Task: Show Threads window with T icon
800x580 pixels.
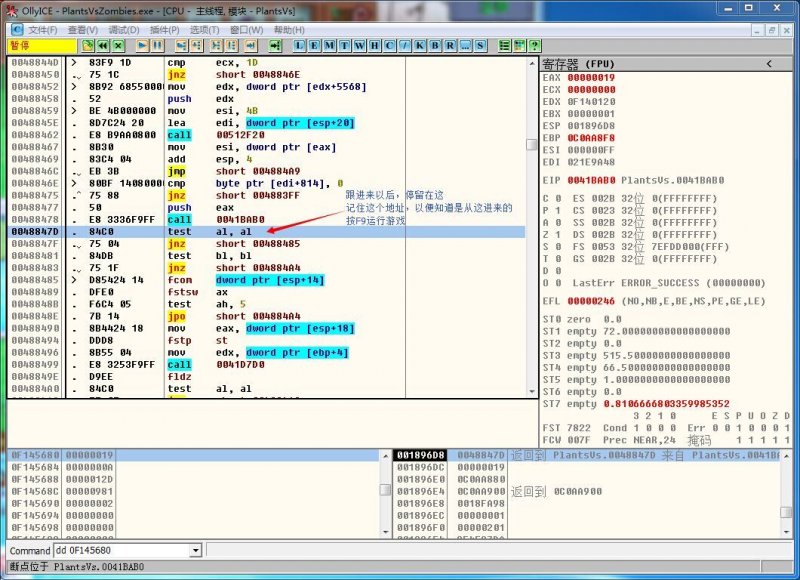Action: 344,46
